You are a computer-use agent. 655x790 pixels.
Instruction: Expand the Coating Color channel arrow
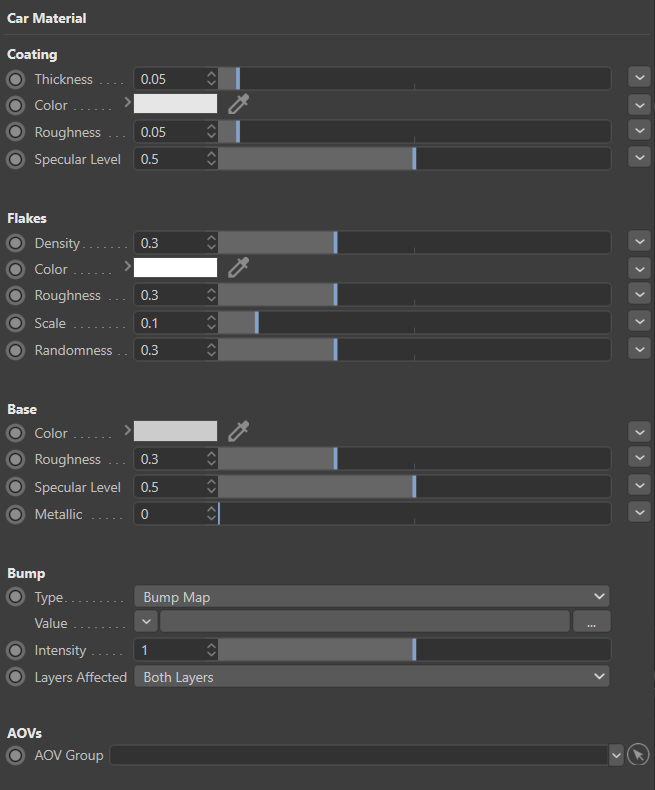pos(127,102)
